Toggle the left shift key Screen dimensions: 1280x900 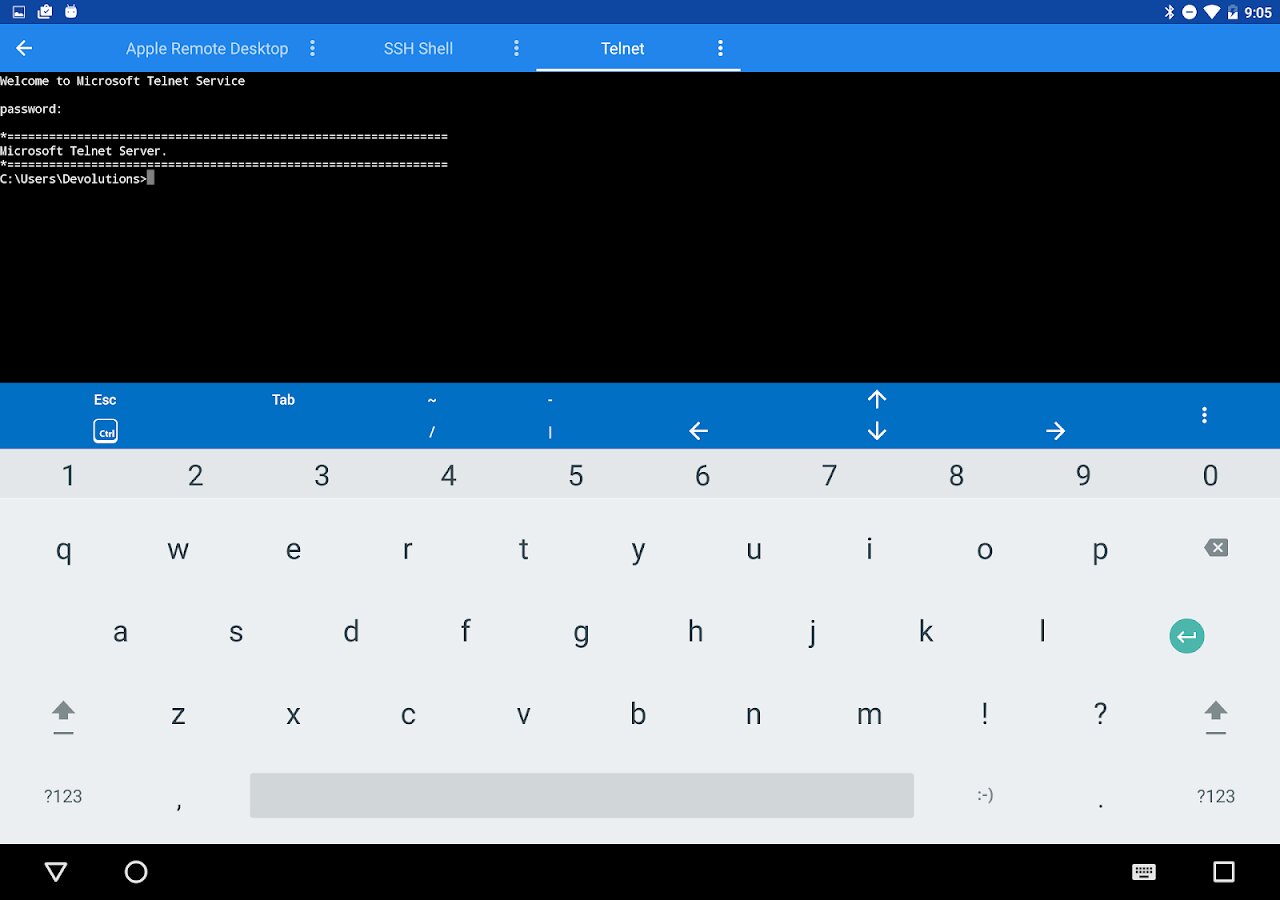tap(64, 716)
